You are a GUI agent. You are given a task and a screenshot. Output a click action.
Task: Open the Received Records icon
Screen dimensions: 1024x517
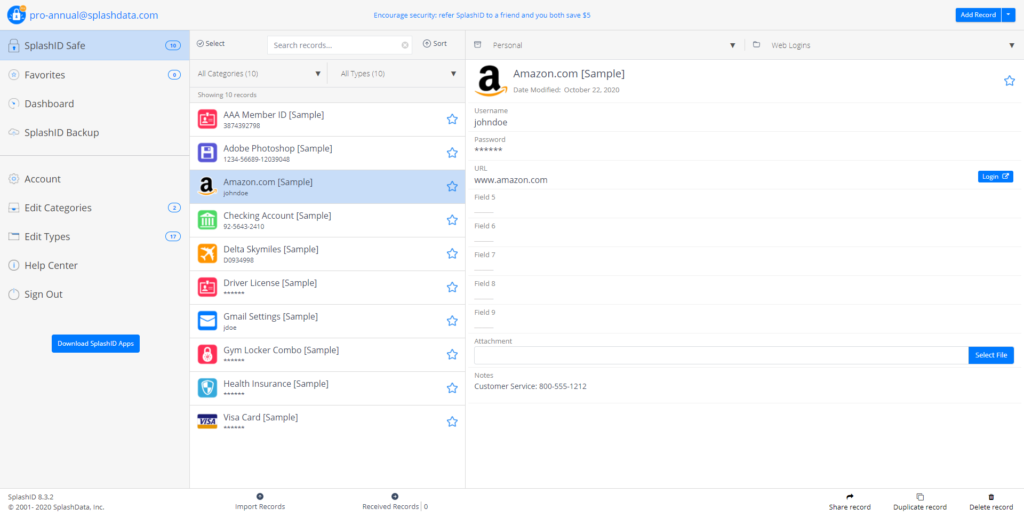[x=394, y=496]
